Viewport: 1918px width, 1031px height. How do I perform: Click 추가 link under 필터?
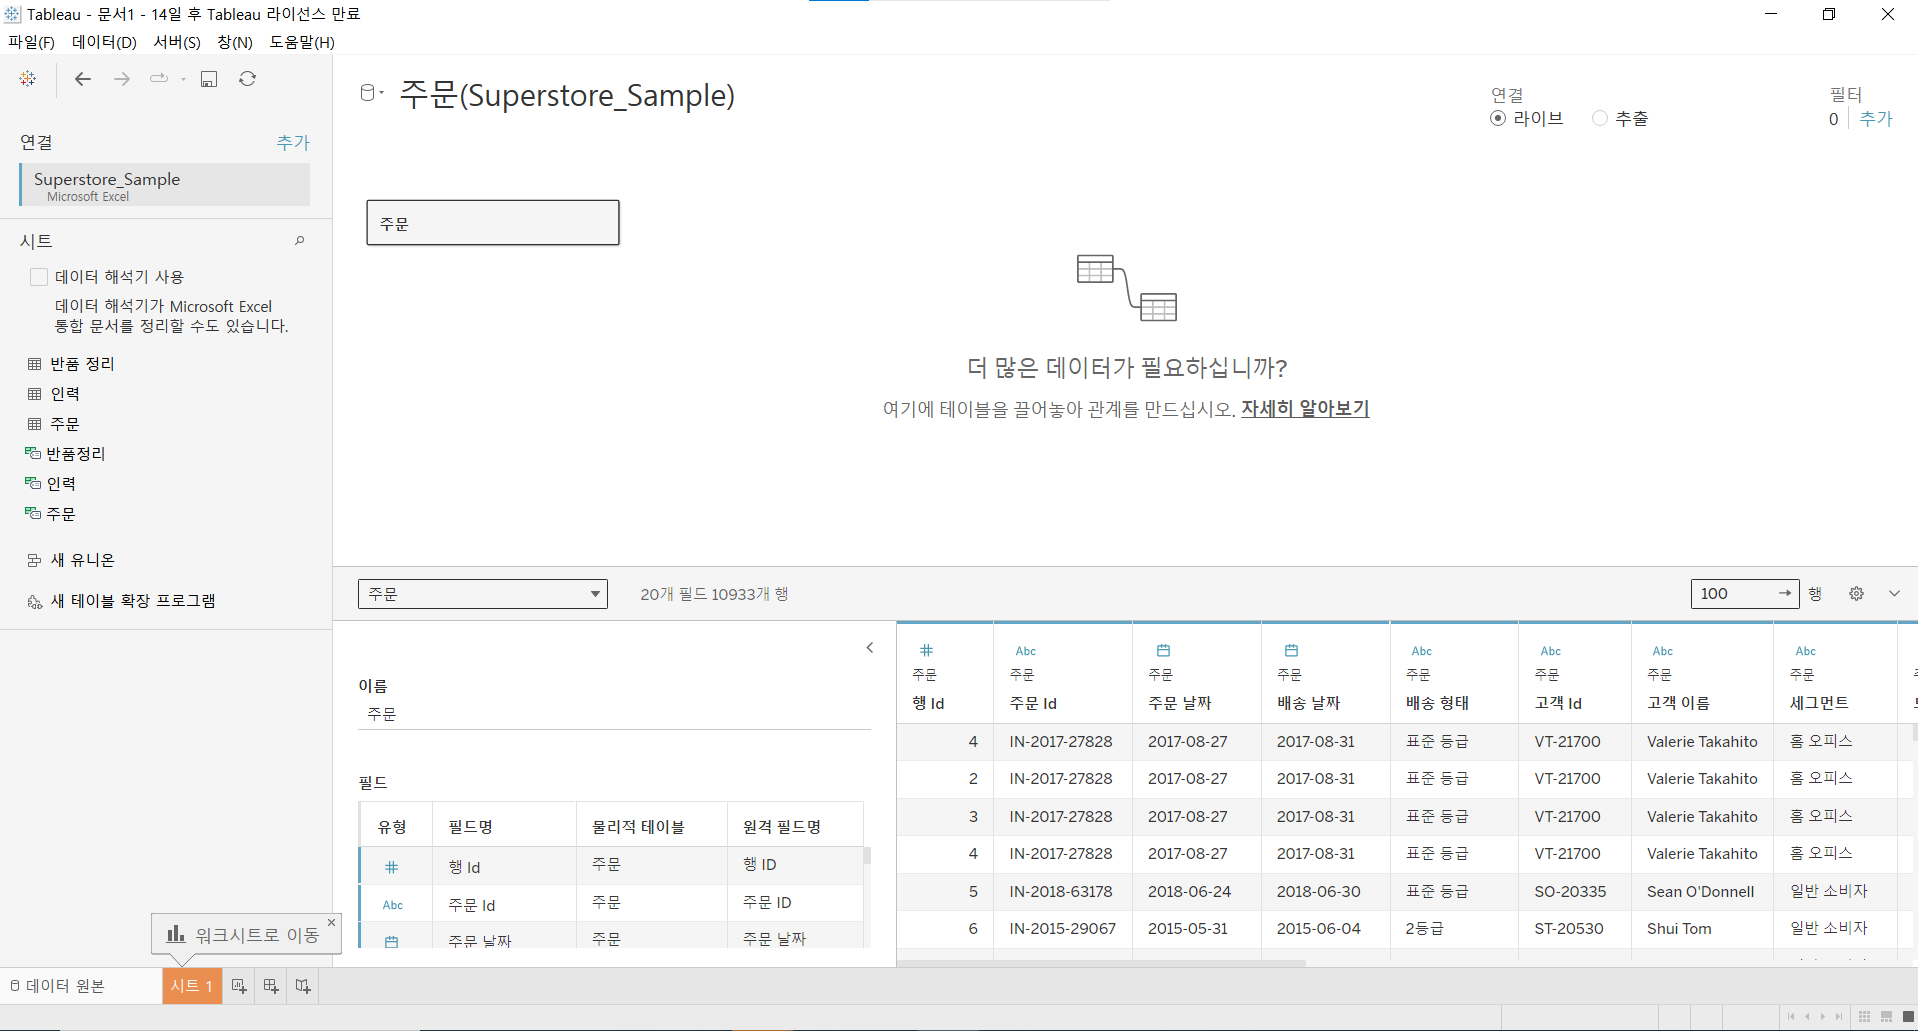pyautogui.click(x=1876, y=119)
